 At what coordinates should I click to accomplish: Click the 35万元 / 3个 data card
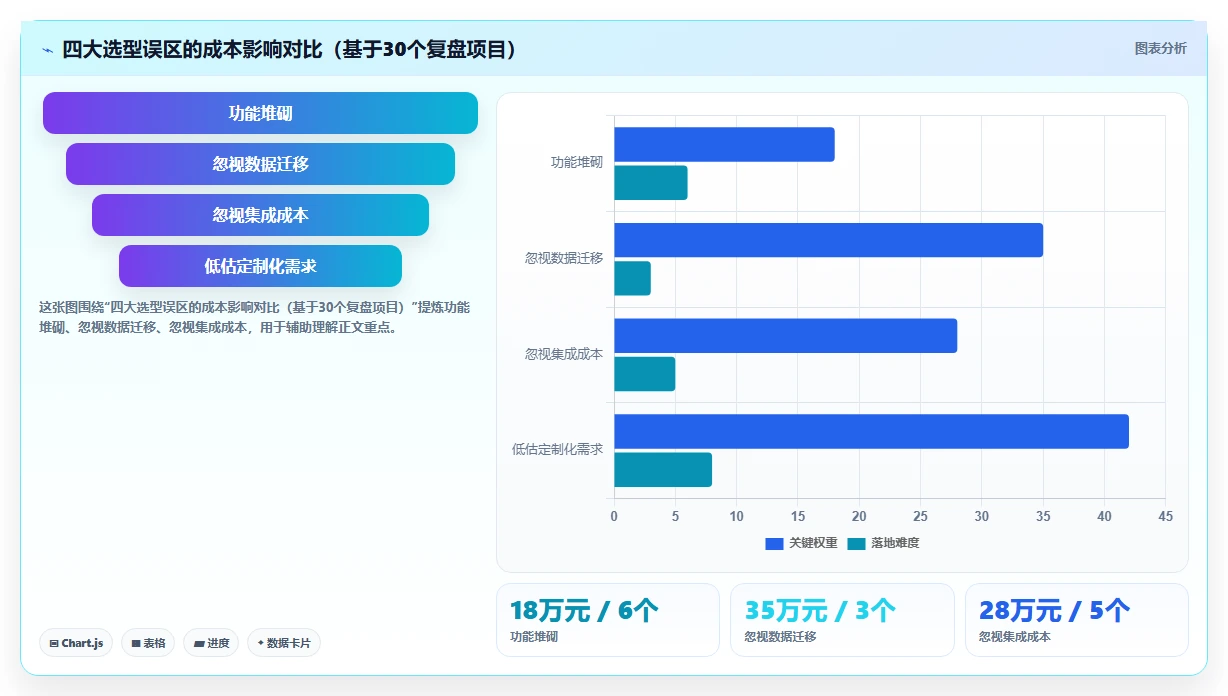[842, 620]
